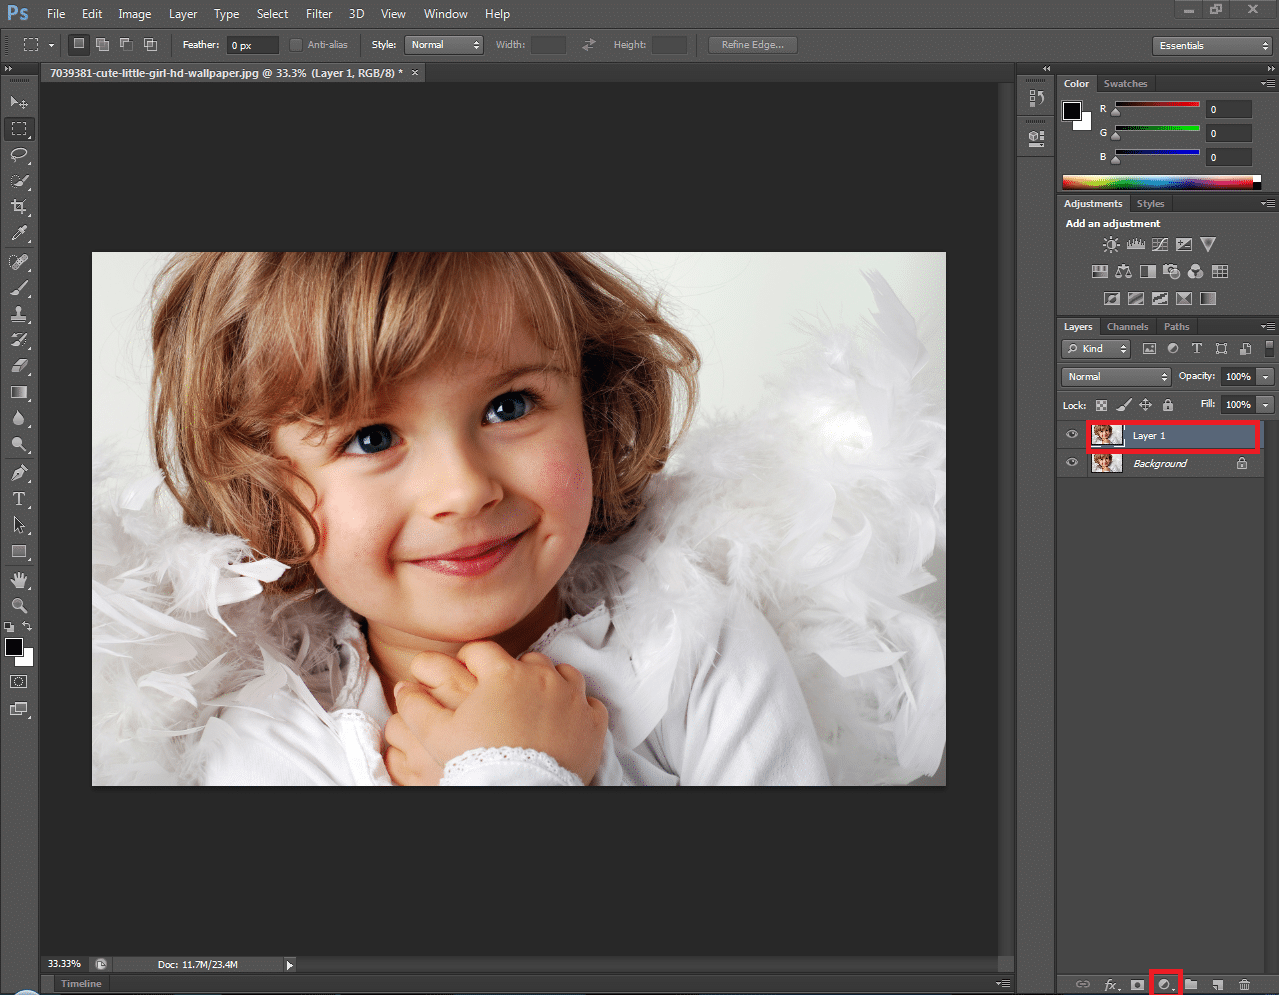This screenshot has width=1279, height=995.
Task: Hide Layer 1 using eye icon
Action: [x=1072, y=435]
